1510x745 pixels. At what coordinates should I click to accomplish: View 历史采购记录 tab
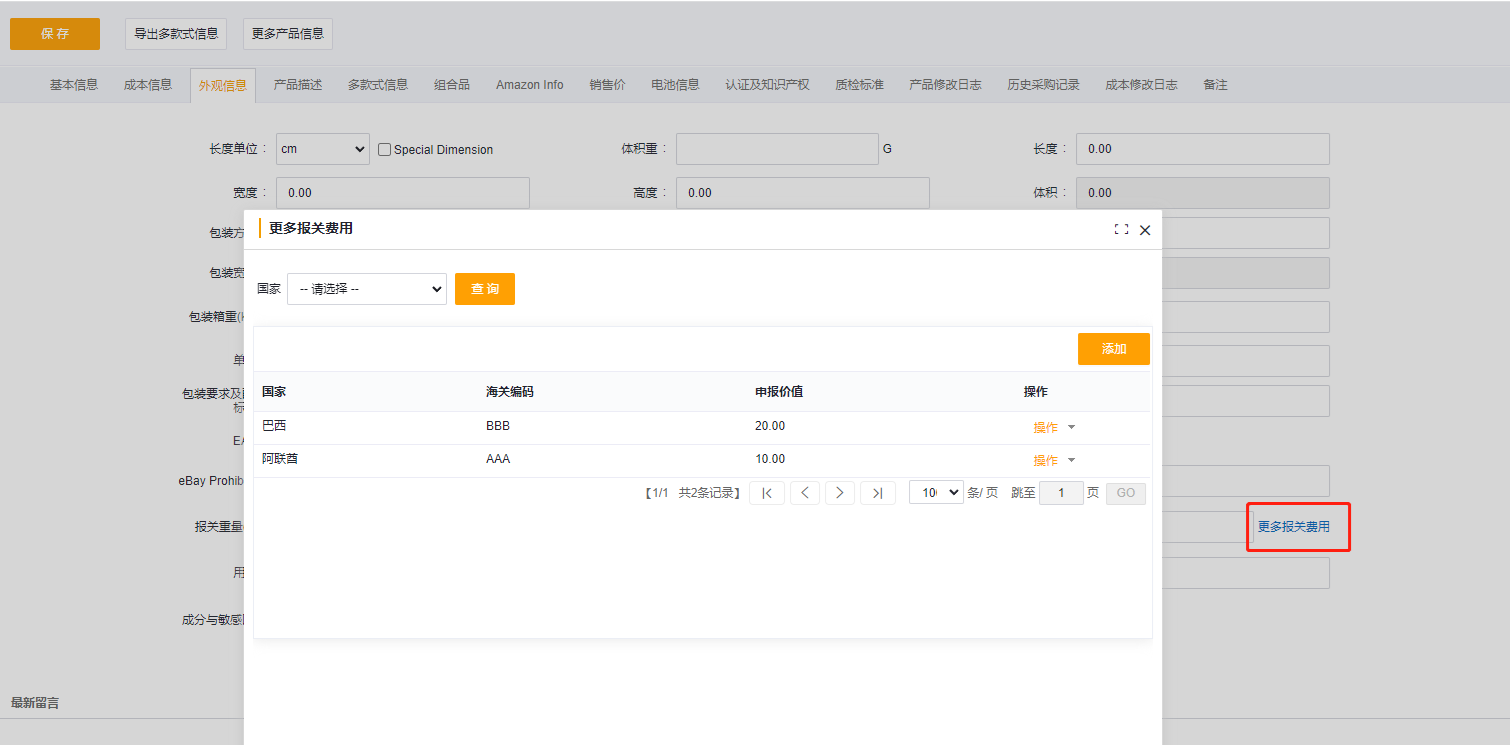coord(1044,85)
